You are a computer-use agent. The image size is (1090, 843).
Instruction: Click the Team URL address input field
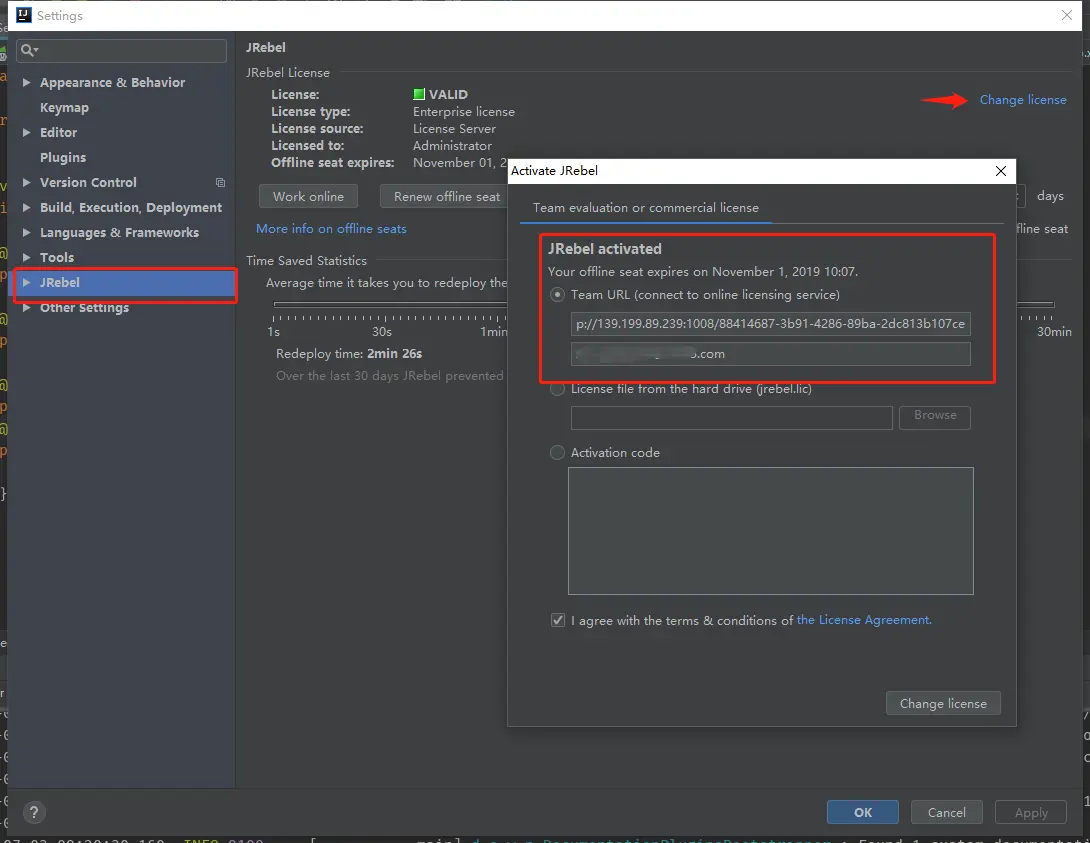pos(770,324)
